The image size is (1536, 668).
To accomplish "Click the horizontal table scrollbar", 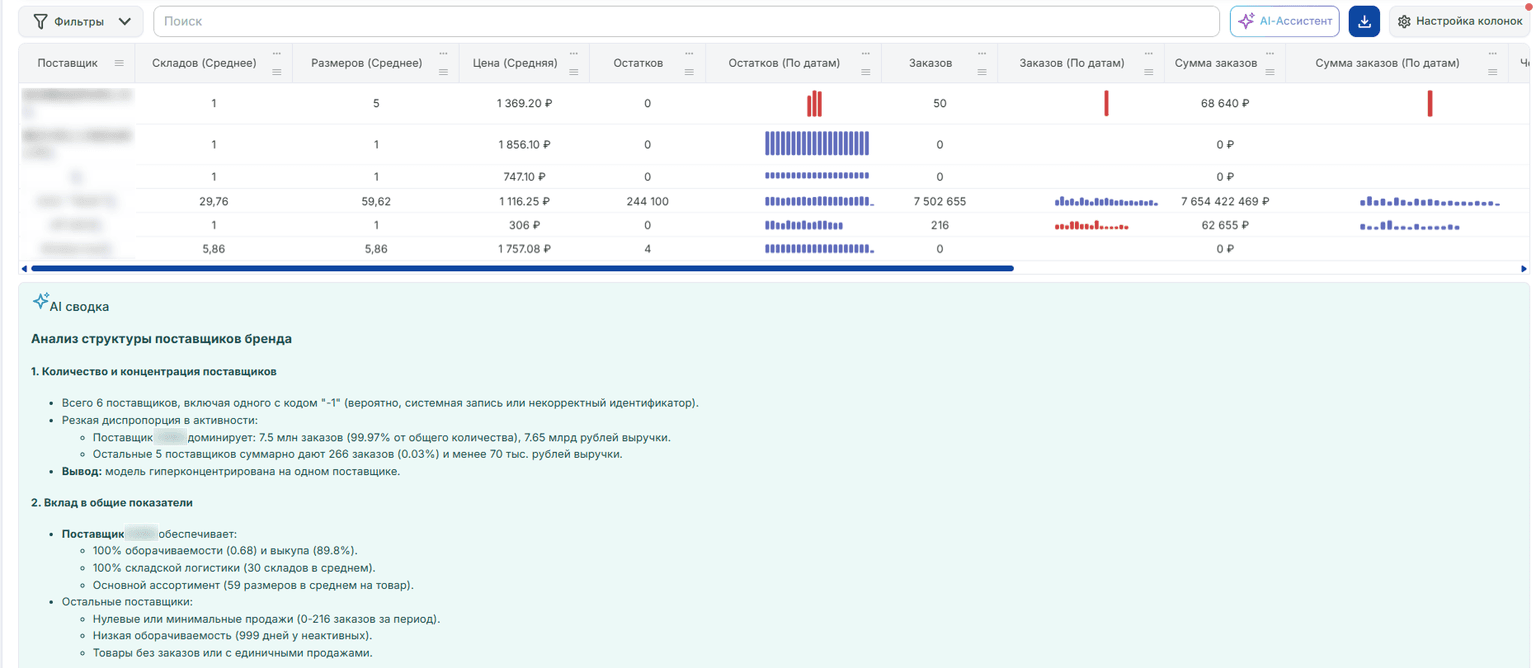I will (523, 269).
